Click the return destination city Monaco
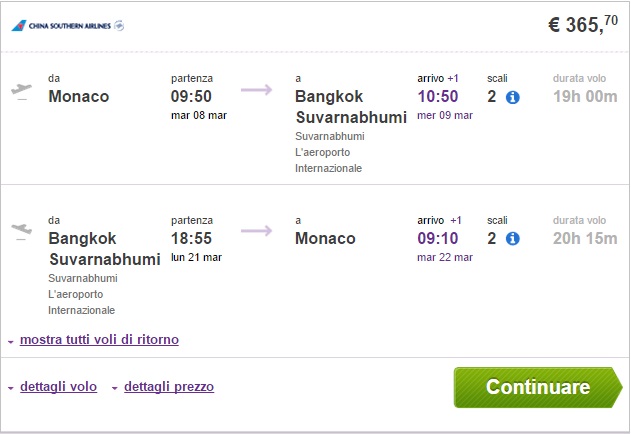Viewport: 631px width, 434px height. (x=325, y=238)
